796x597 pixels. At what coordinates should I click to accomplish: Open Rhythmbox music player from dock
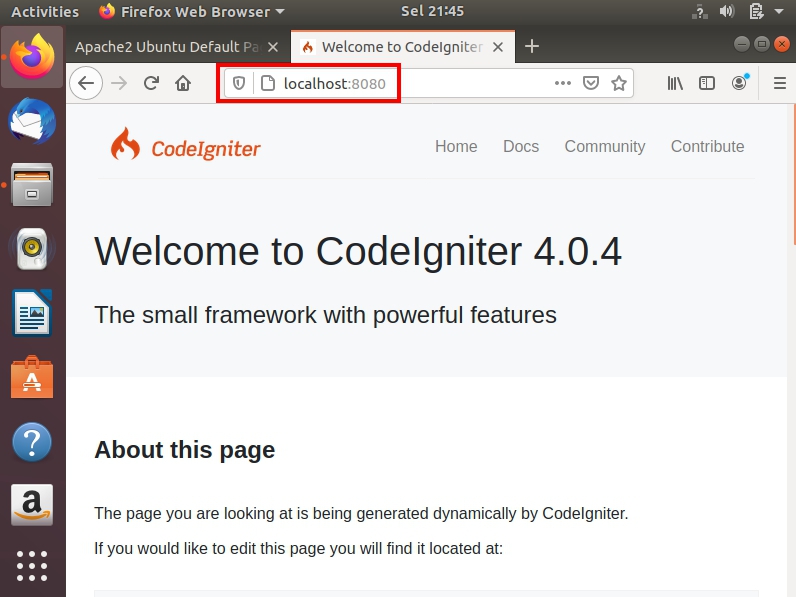tap(32, 249)
